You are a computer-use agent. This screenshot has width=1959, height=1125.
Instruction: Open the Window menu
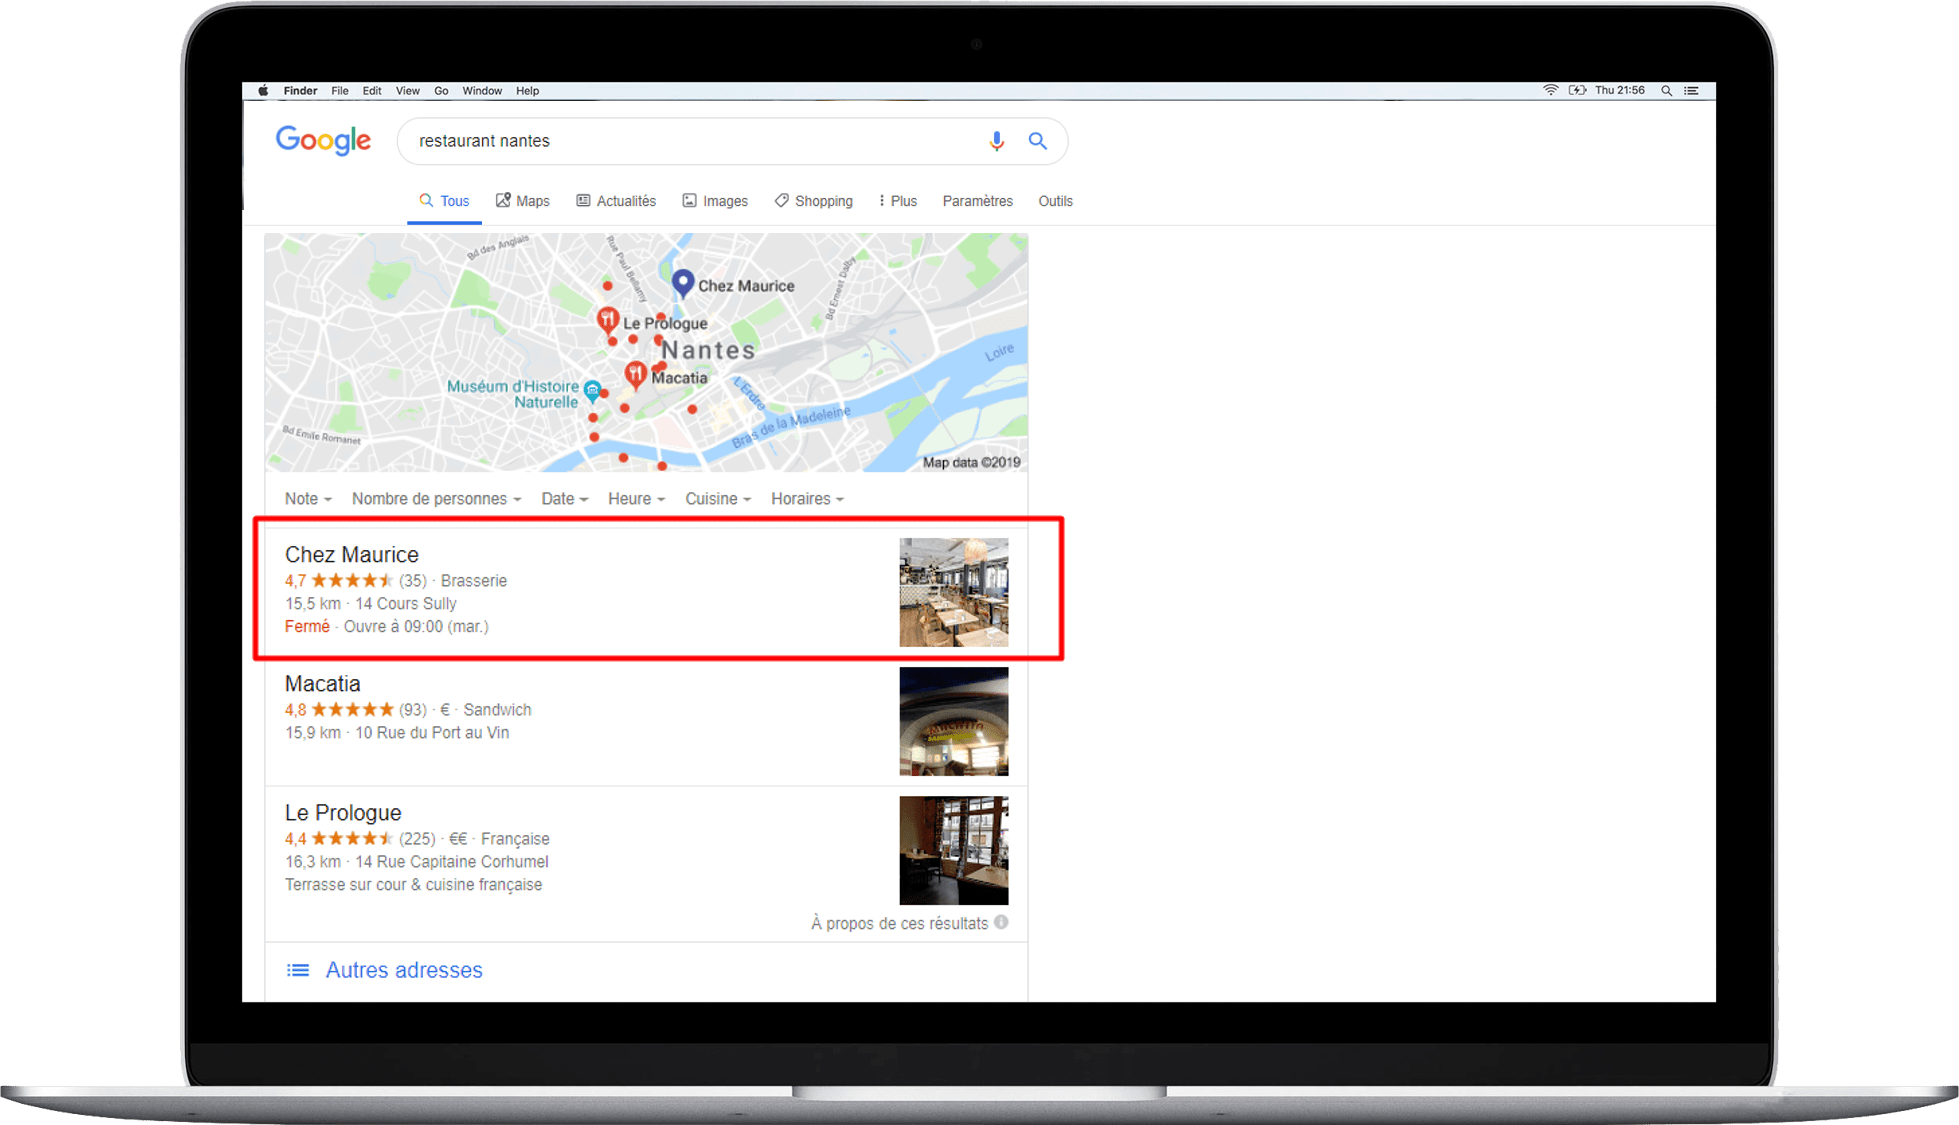482,91
